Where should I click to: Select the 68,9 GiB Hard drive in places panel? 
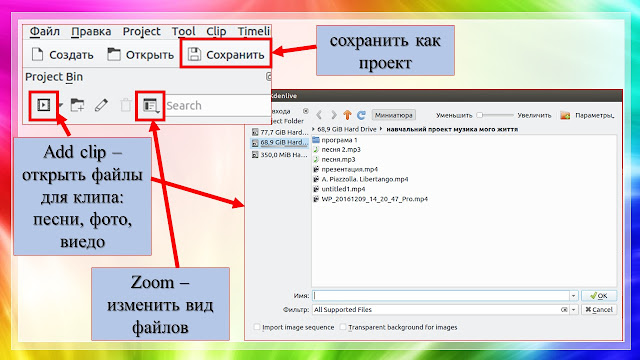[280, 142]
